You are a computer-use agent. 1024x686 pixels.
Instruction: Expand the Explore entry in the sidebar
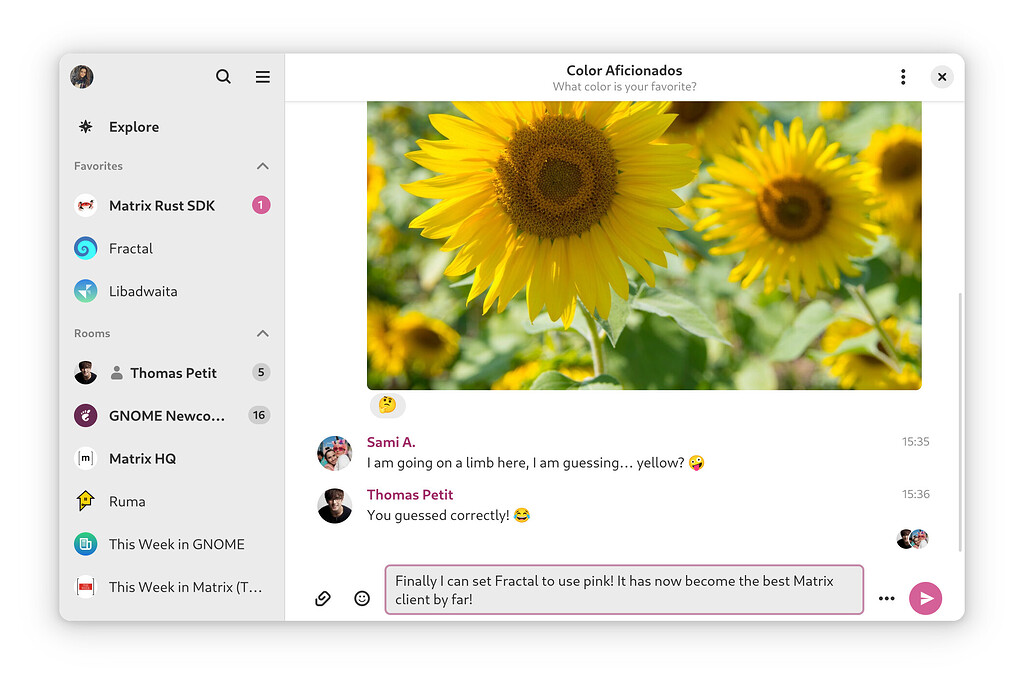pos(133,127)
